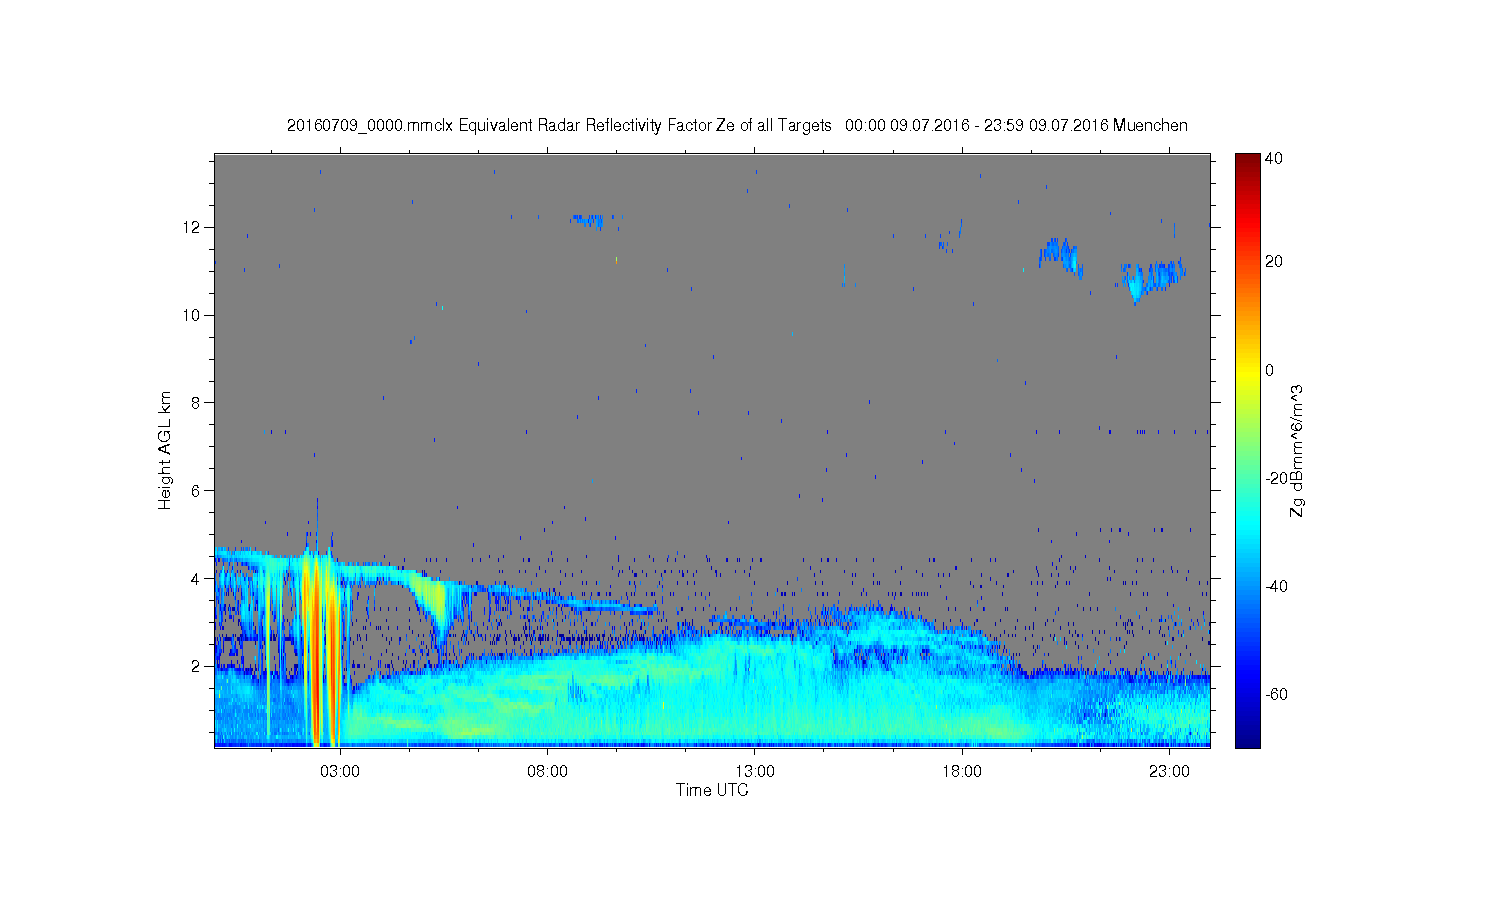This screenshot has width=1500, height=900.
Task: Click the '03:00' time tick label
Action: coord(340,772)
